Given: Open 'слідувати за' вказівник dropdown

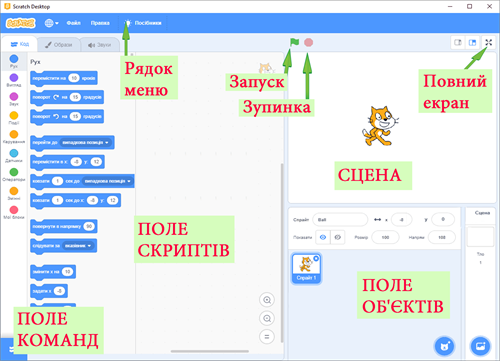Looking at the screenshot, I should [78, 246].
